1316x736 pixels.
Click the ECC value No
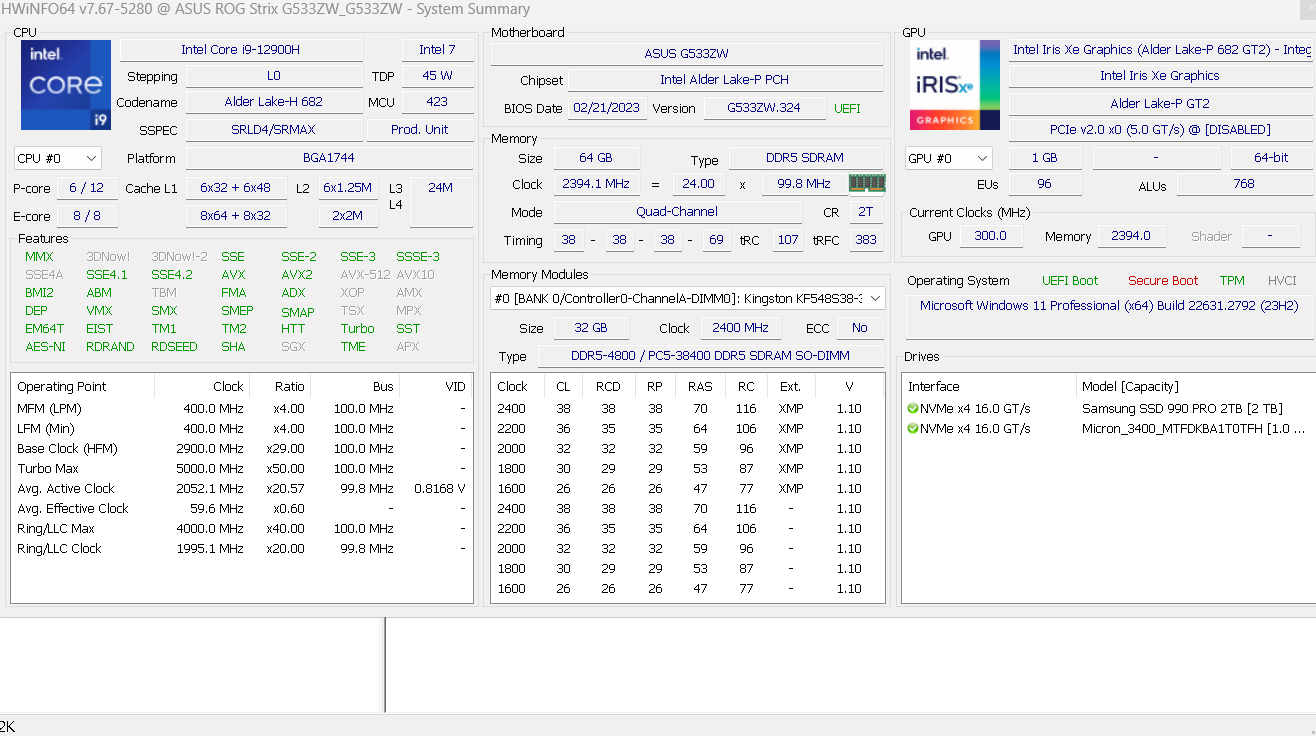point(860,328)
